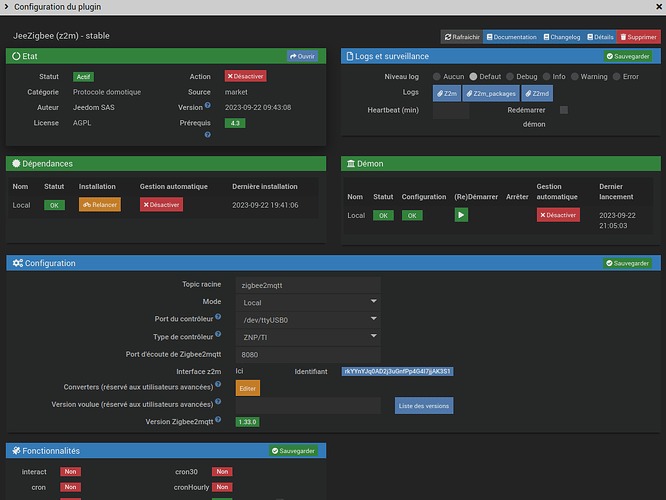This screenshot has height=500, width=666.
Task: Click the help icon below Prérequis
Action: click(x=208, y=135)
